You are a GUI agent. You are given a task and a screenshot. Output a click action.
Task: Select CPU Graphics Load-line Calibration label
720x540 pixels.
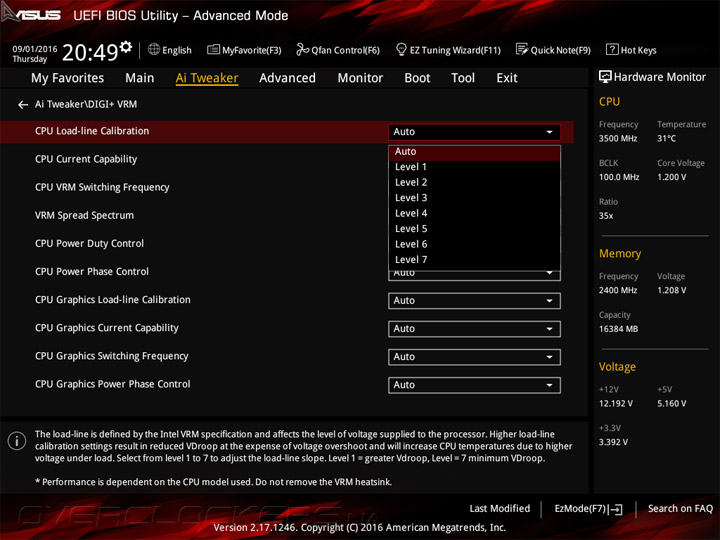coord(112,300)
